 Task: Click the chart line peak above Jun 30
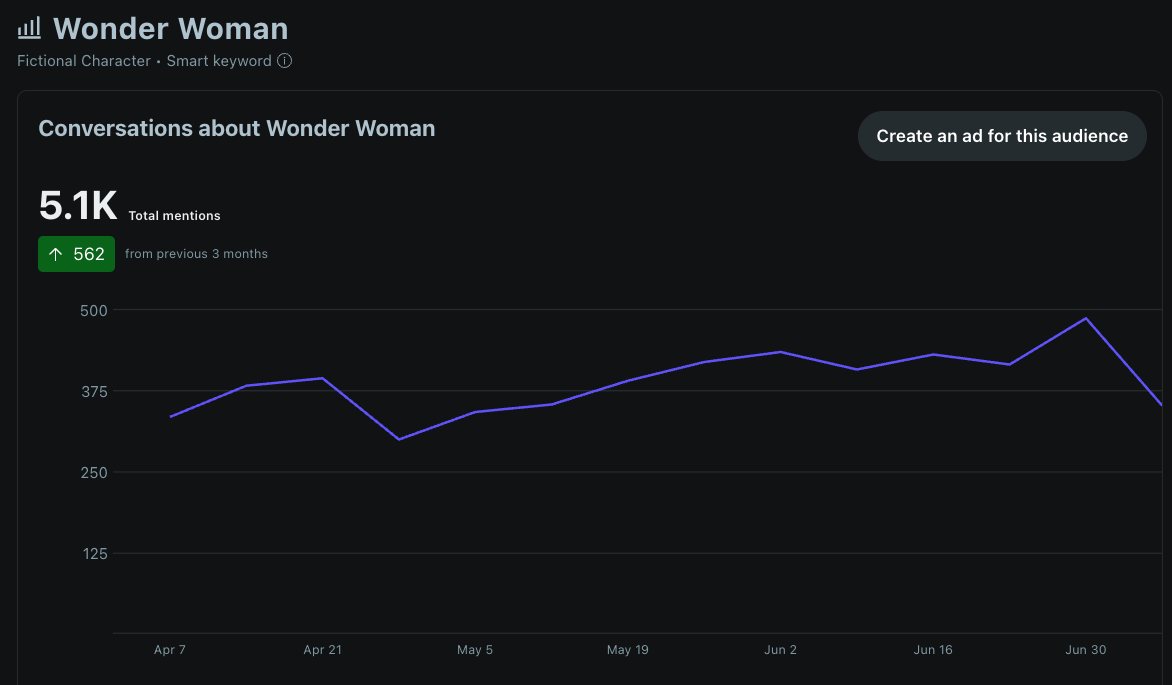click(1085, 319)
